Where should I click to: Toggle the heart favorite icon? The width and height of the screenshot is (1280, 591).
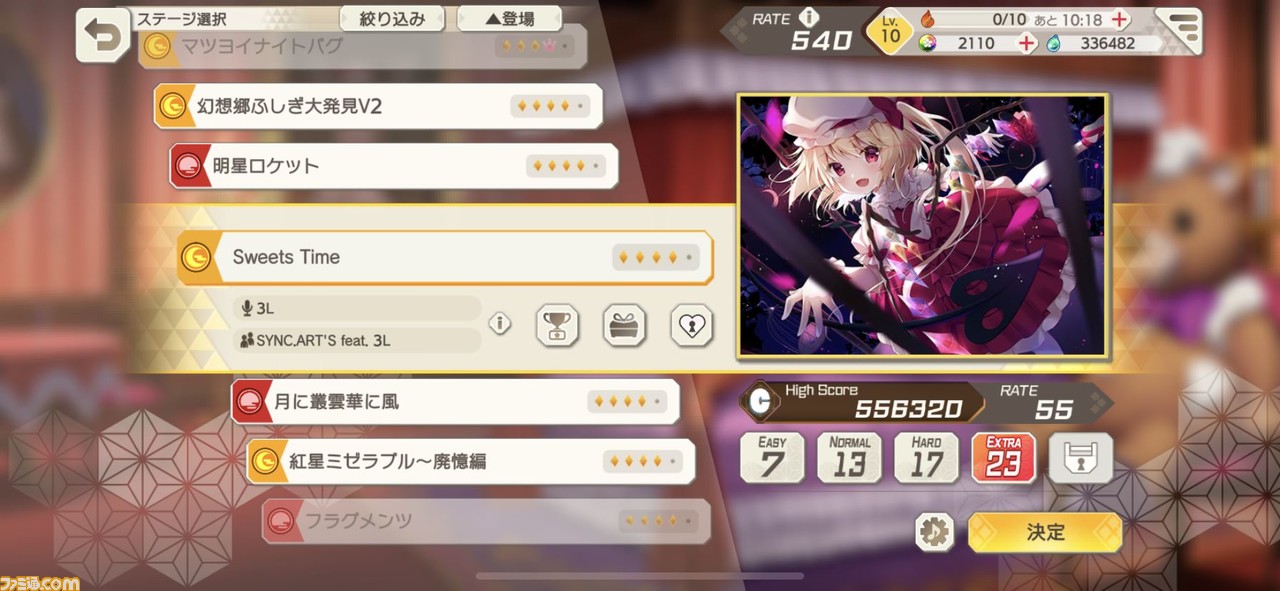[691, 325]
